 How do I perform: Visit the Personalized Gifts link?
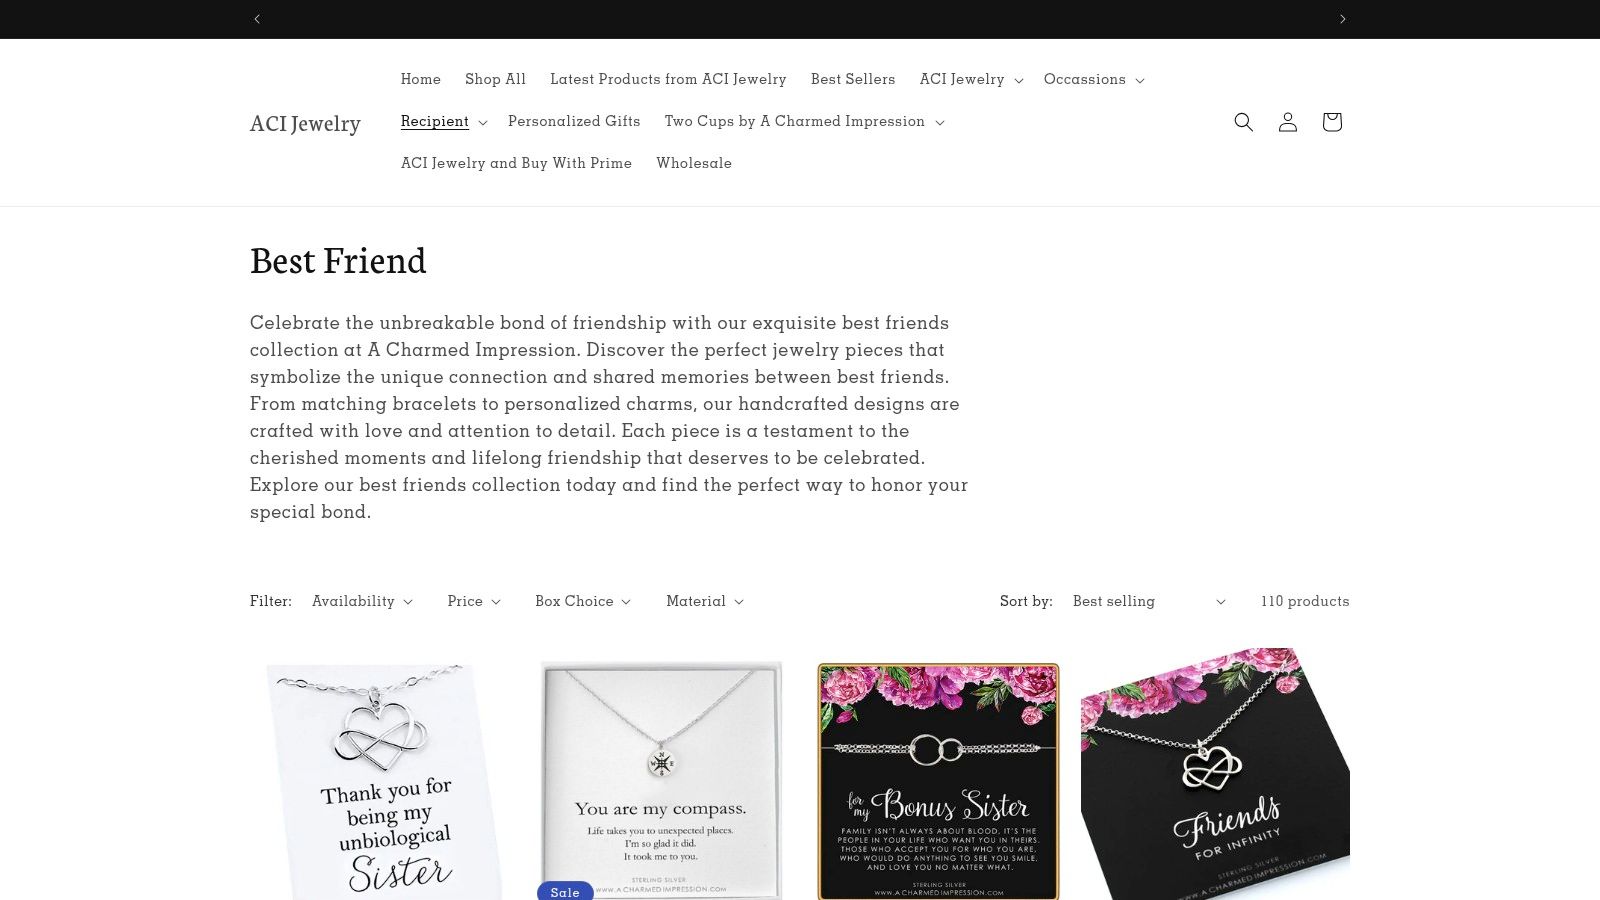[x=574, y=122]
